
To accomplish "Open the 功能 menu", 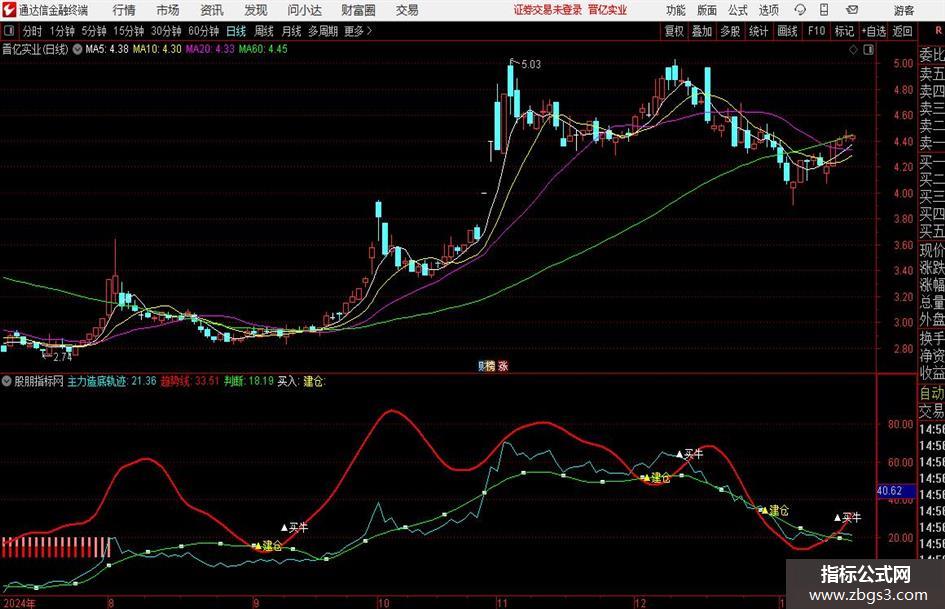I will 676,10.
